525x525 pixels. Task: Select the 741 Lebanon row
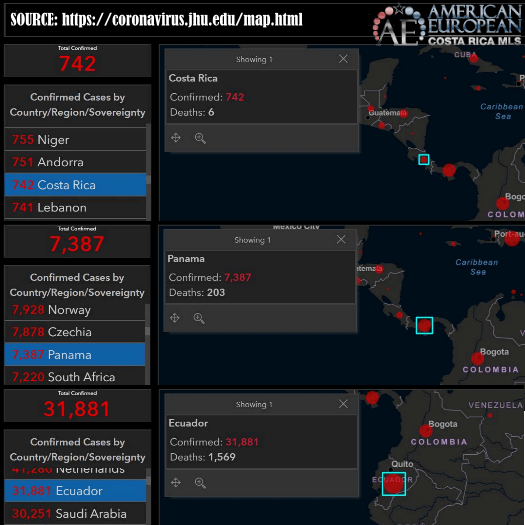[x=75, y=208]
